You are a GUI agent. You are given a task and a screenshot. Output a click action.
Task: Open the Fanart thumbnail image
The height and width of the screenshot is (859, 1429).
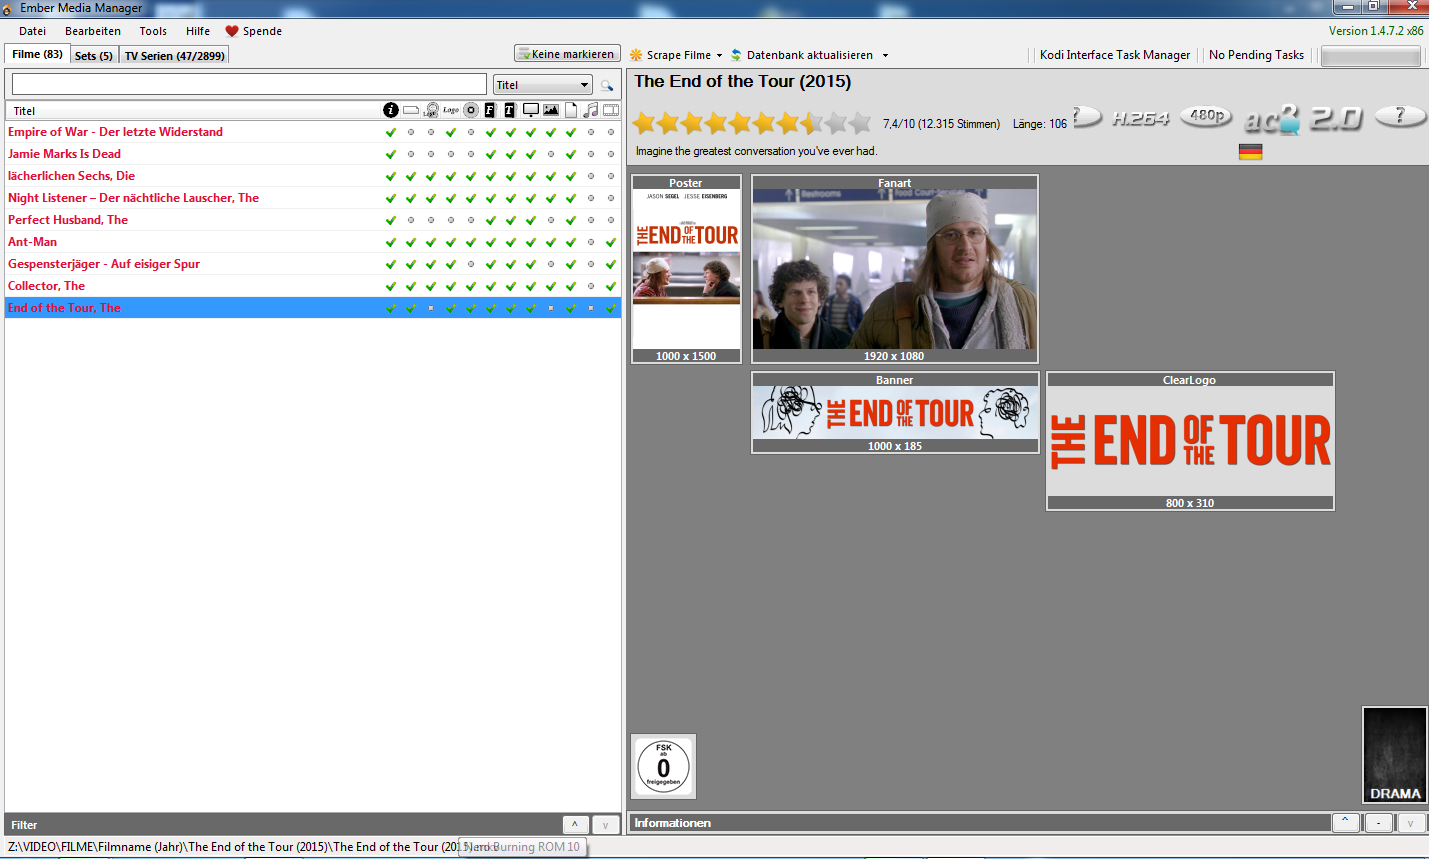click(895, 269)
